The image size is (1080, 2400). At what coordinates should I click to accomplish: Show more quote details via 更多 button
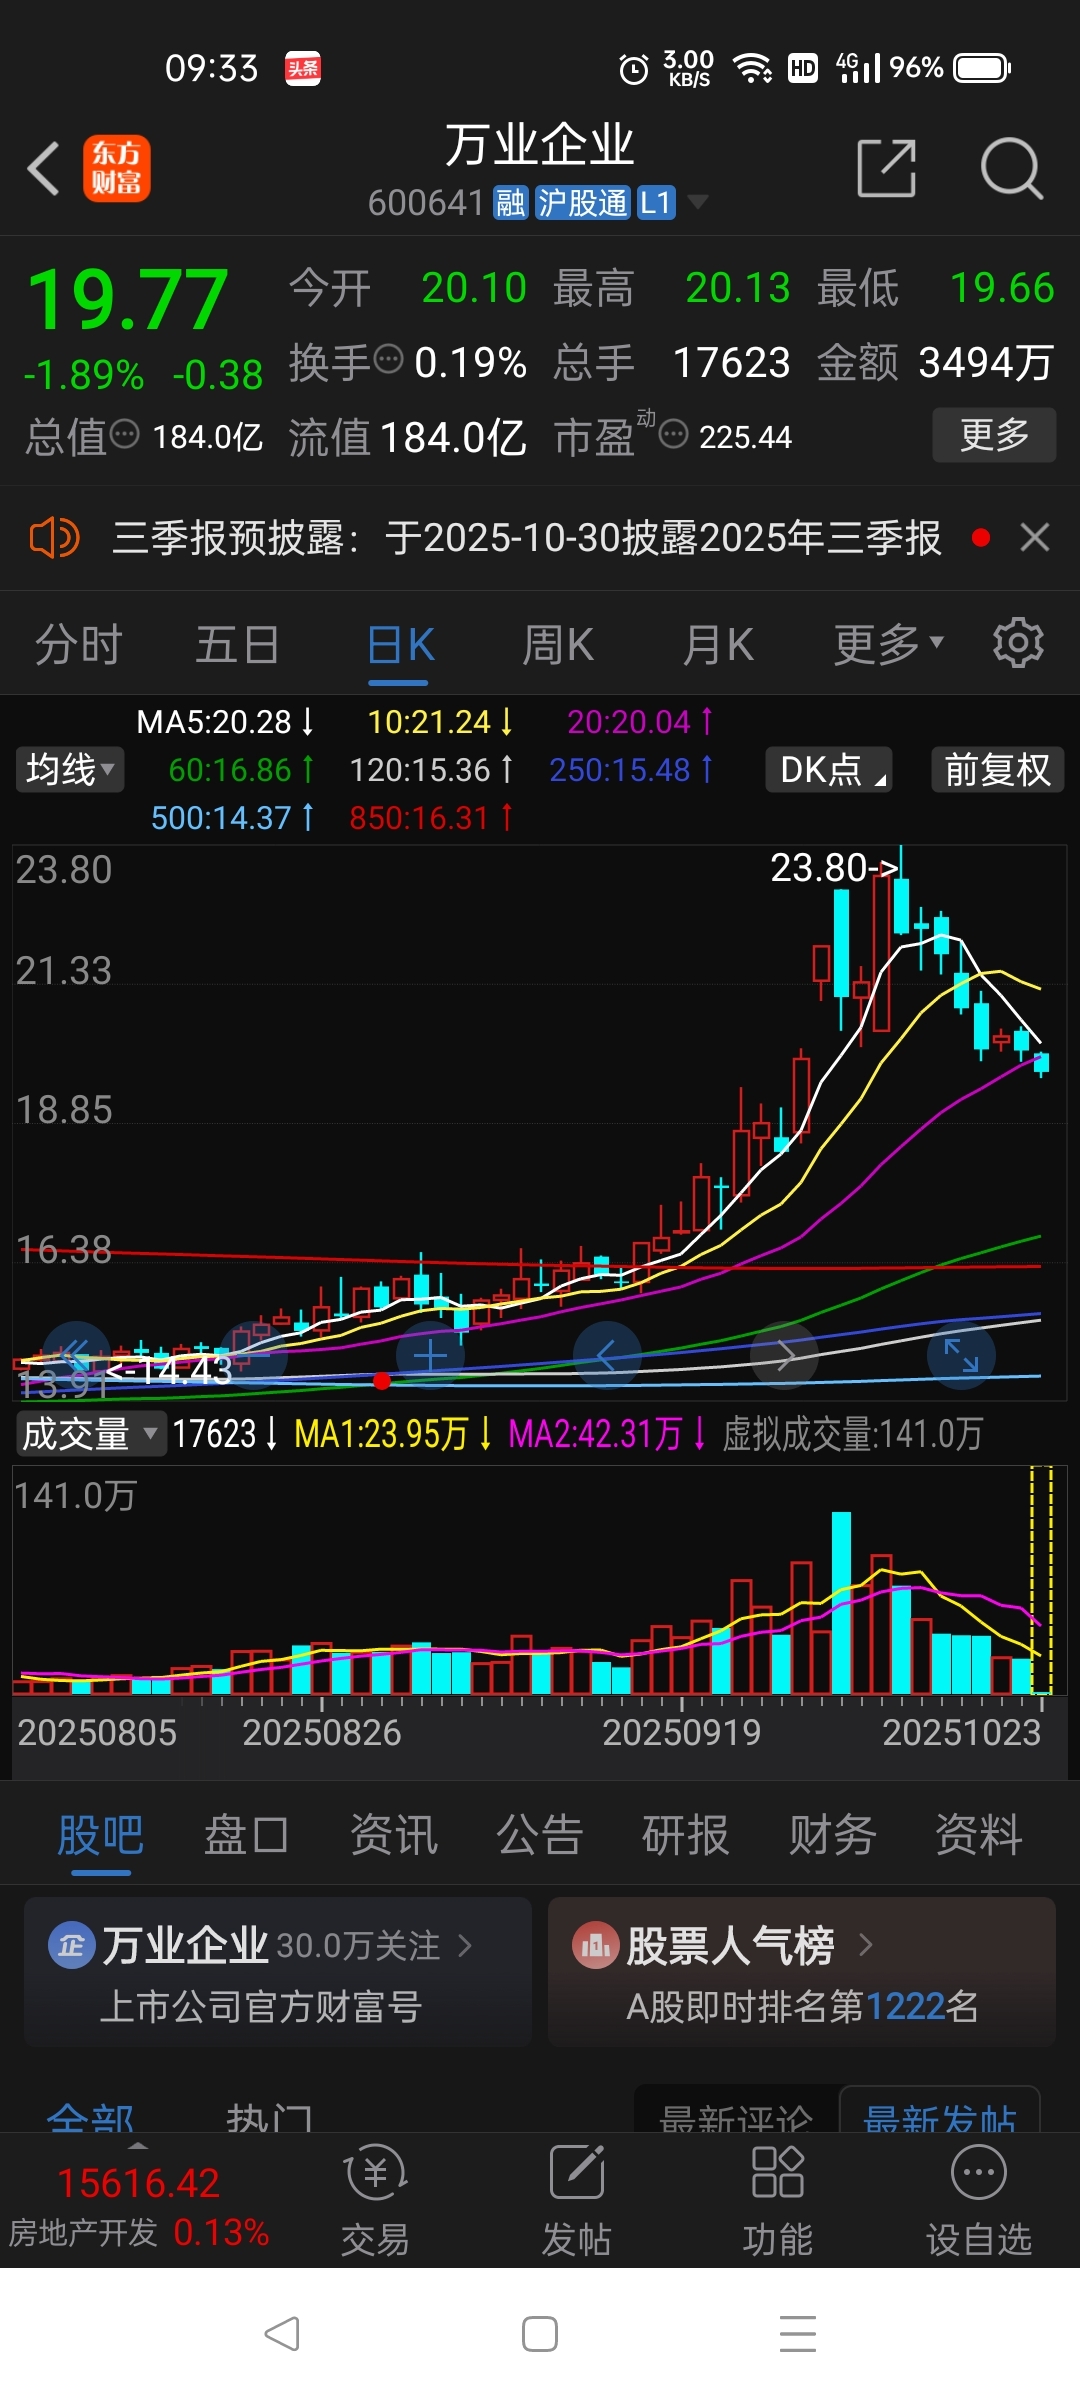coord(994,435)
